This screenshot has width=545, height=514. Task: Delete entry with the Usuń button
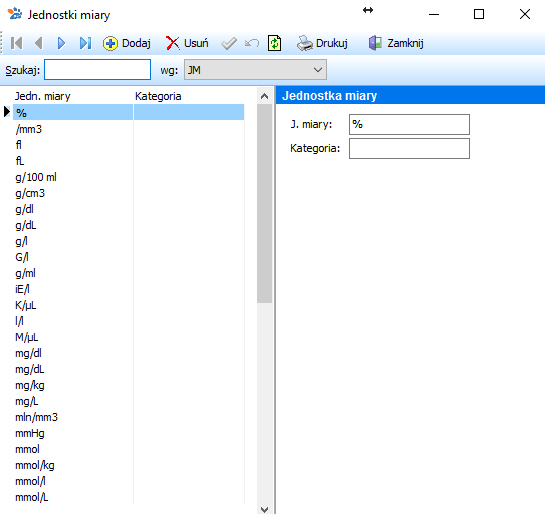[187, 43]
